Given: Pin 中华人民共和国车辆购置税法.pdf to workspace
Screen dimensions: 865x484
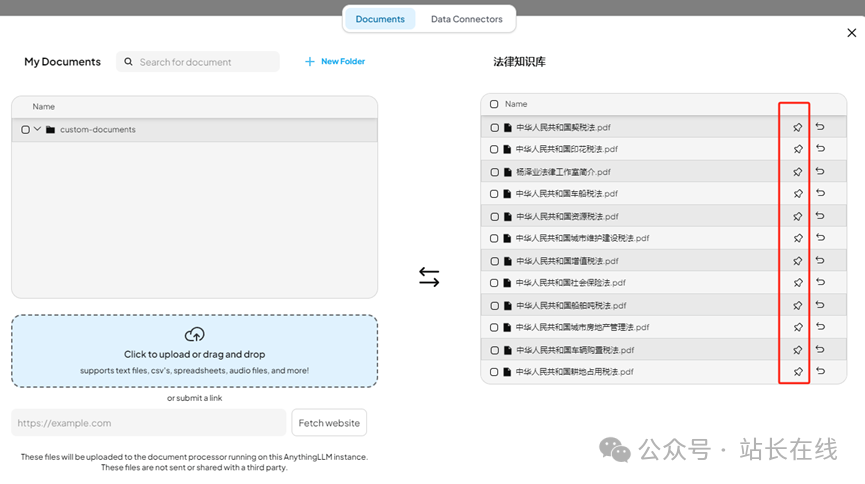Looking at the screenshot, I should click(x=798, y=350).
